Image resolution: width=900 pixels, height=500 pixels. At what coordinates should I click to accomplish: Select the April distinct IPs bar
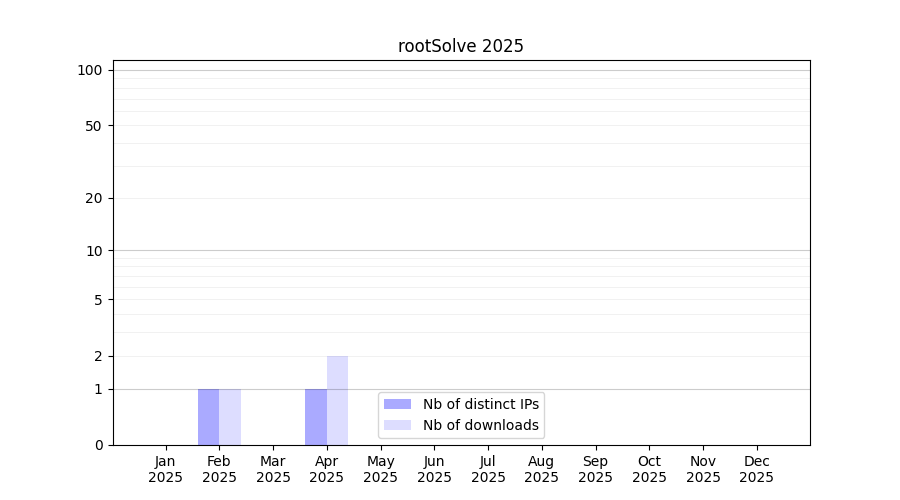316,417
